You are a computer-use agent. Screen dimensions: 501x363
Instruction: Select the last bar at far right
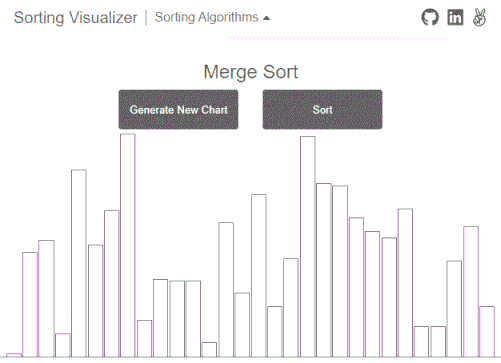click(487, 332)
